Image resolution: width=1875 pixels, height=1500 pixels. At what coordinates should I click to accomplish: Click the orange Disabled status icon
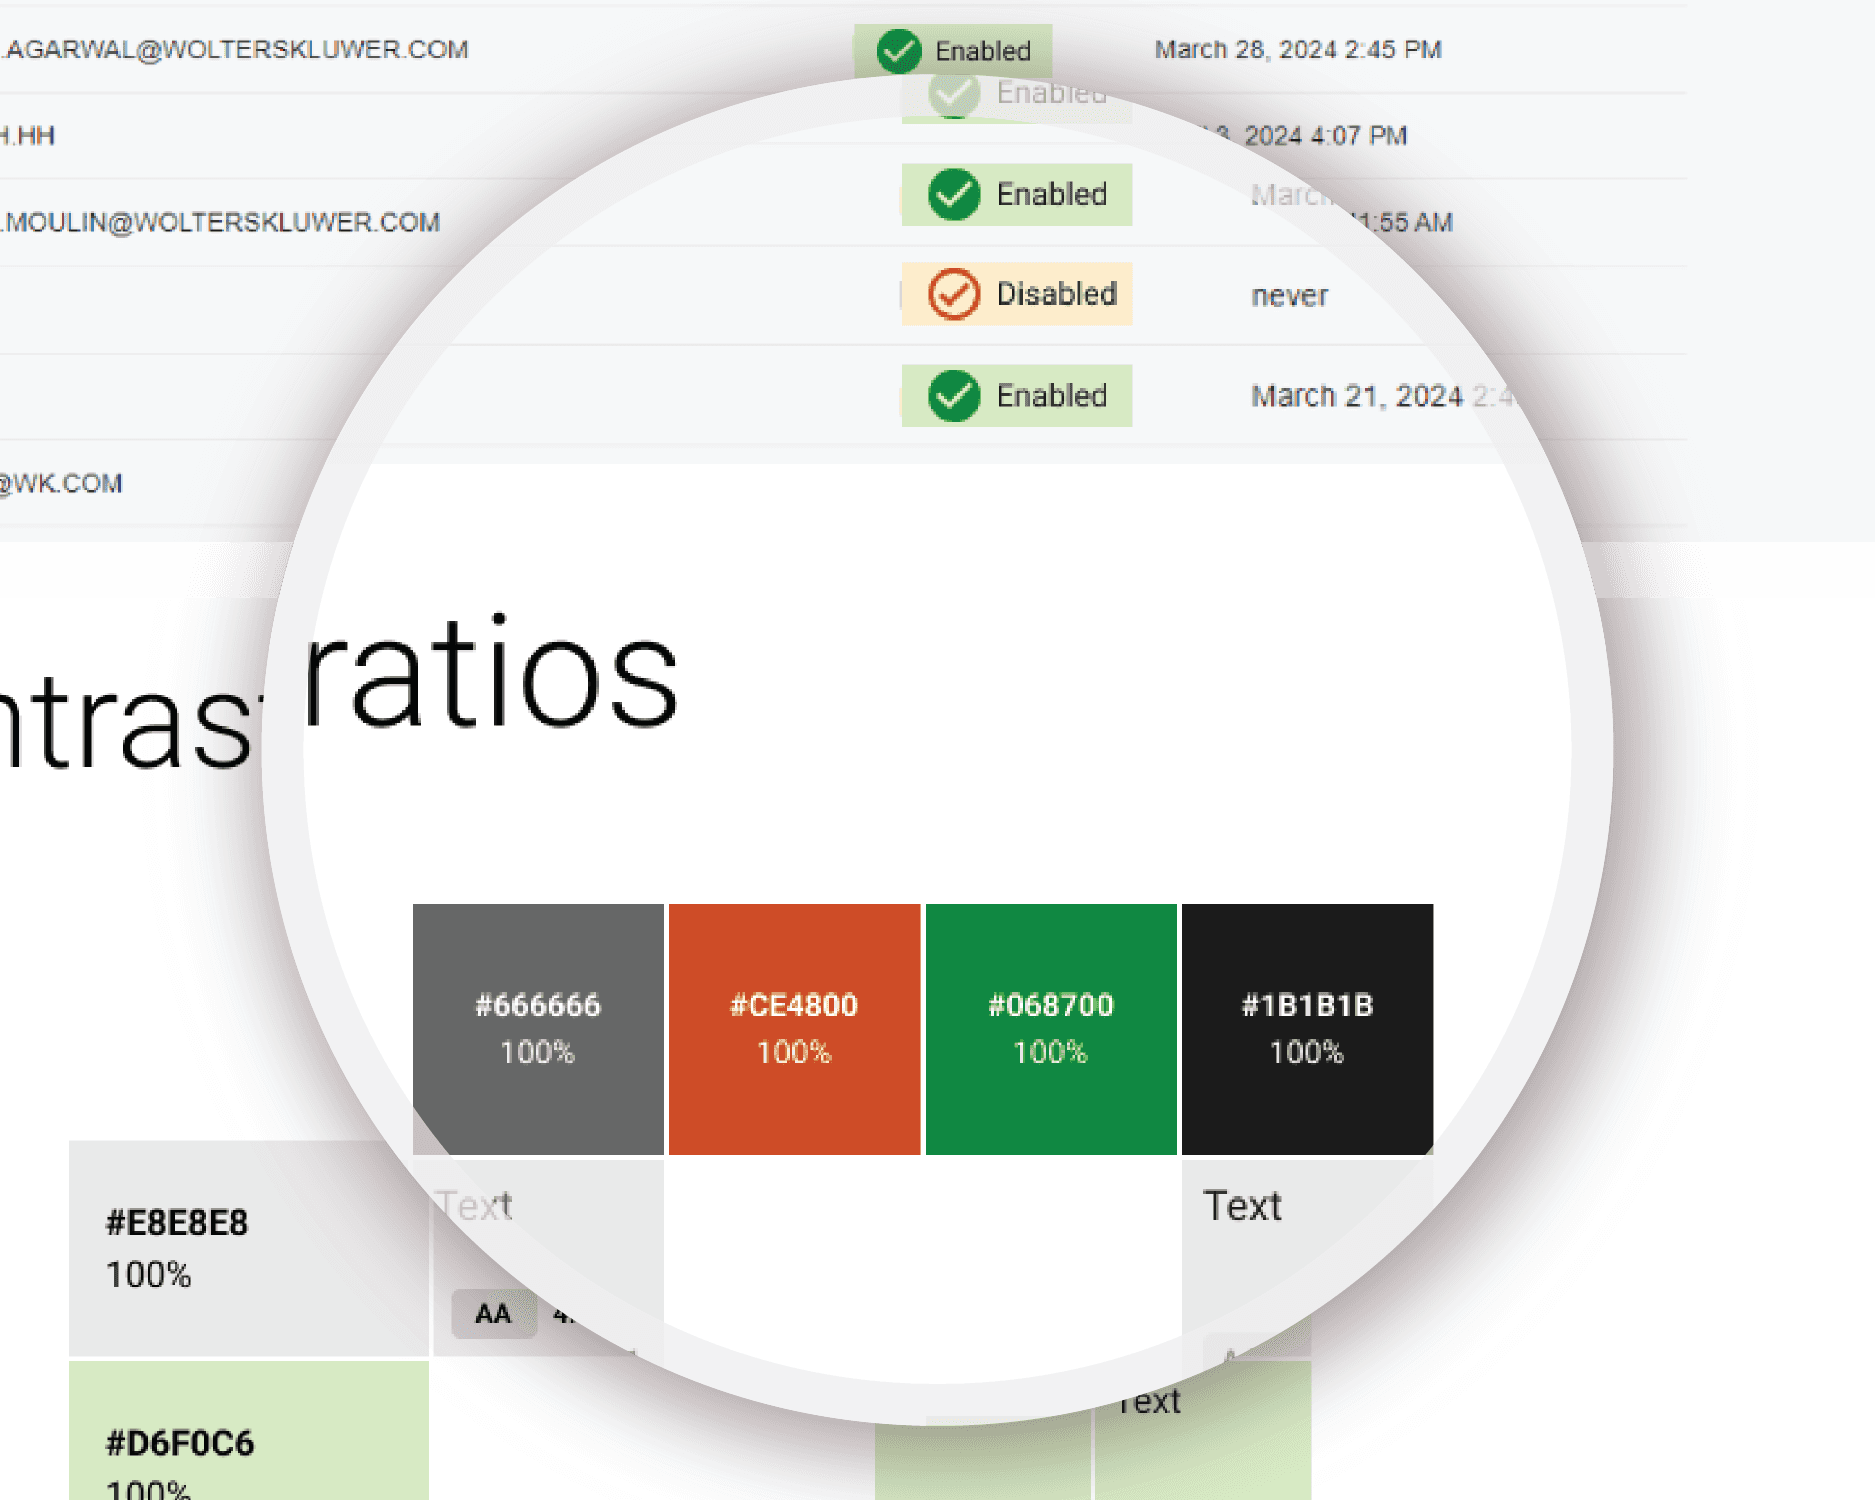(x=954, y=294)
